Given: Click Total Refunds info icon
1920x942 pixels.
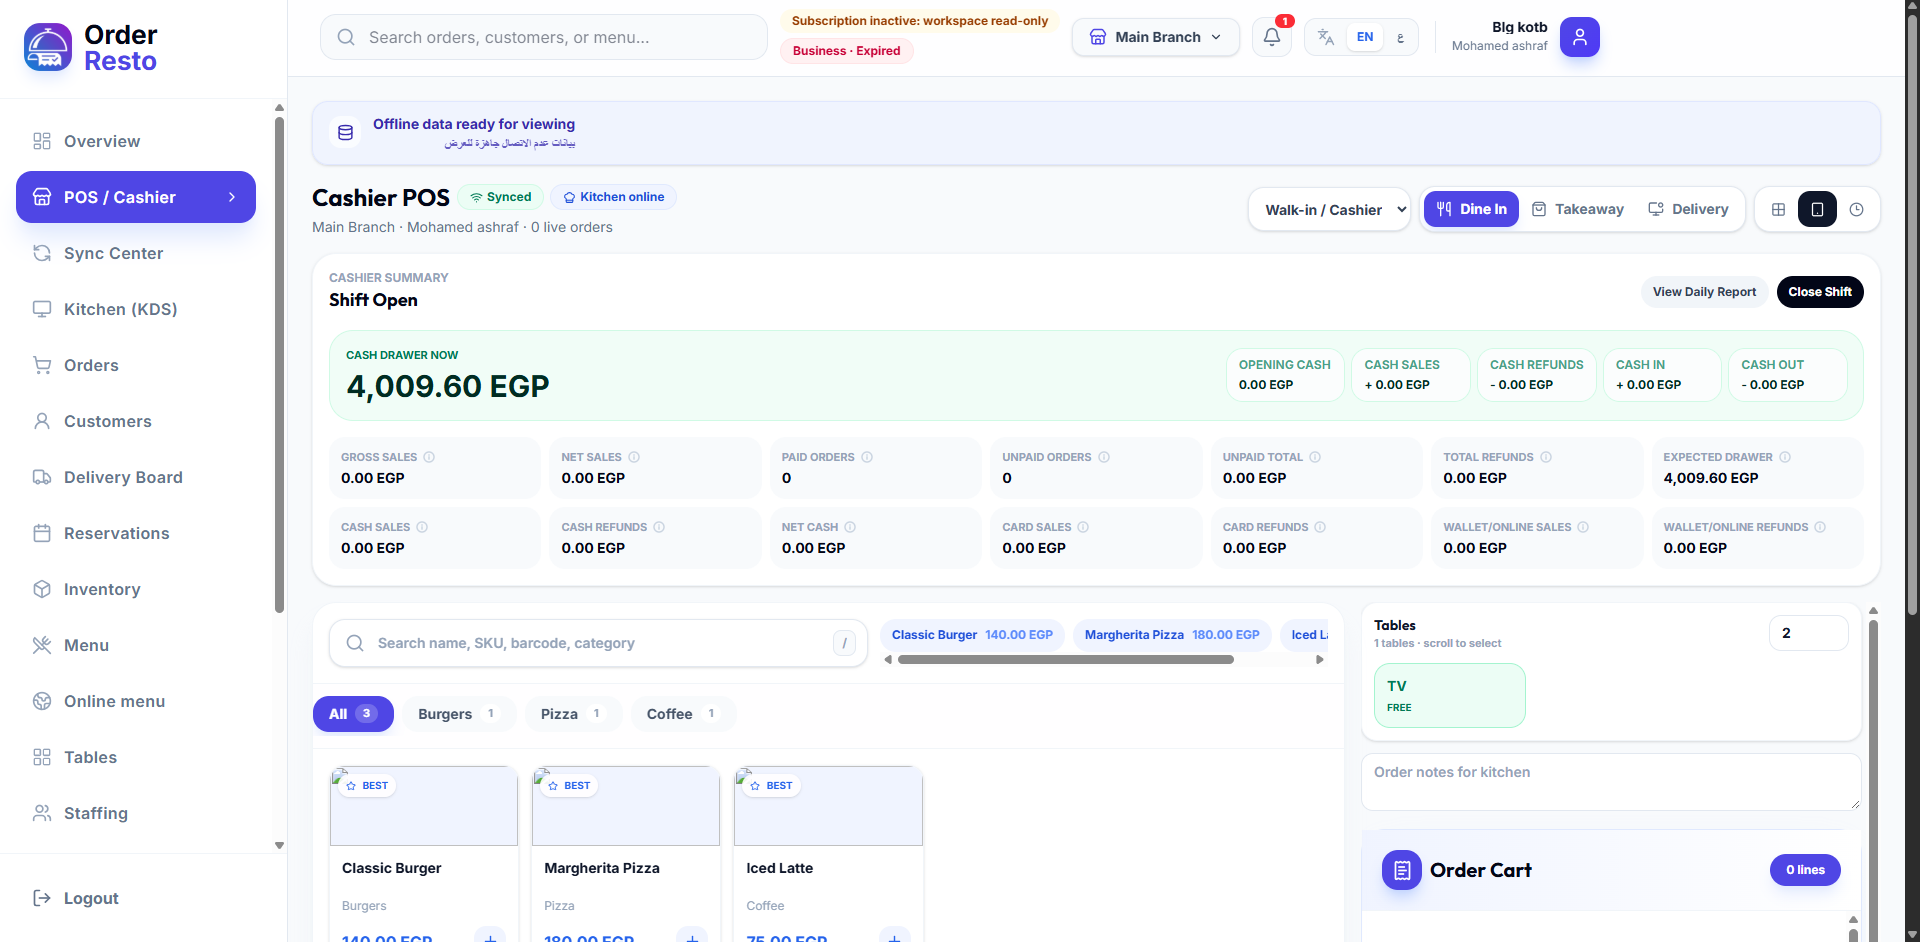Looking at the screenshot, I should pos(1546,457).
